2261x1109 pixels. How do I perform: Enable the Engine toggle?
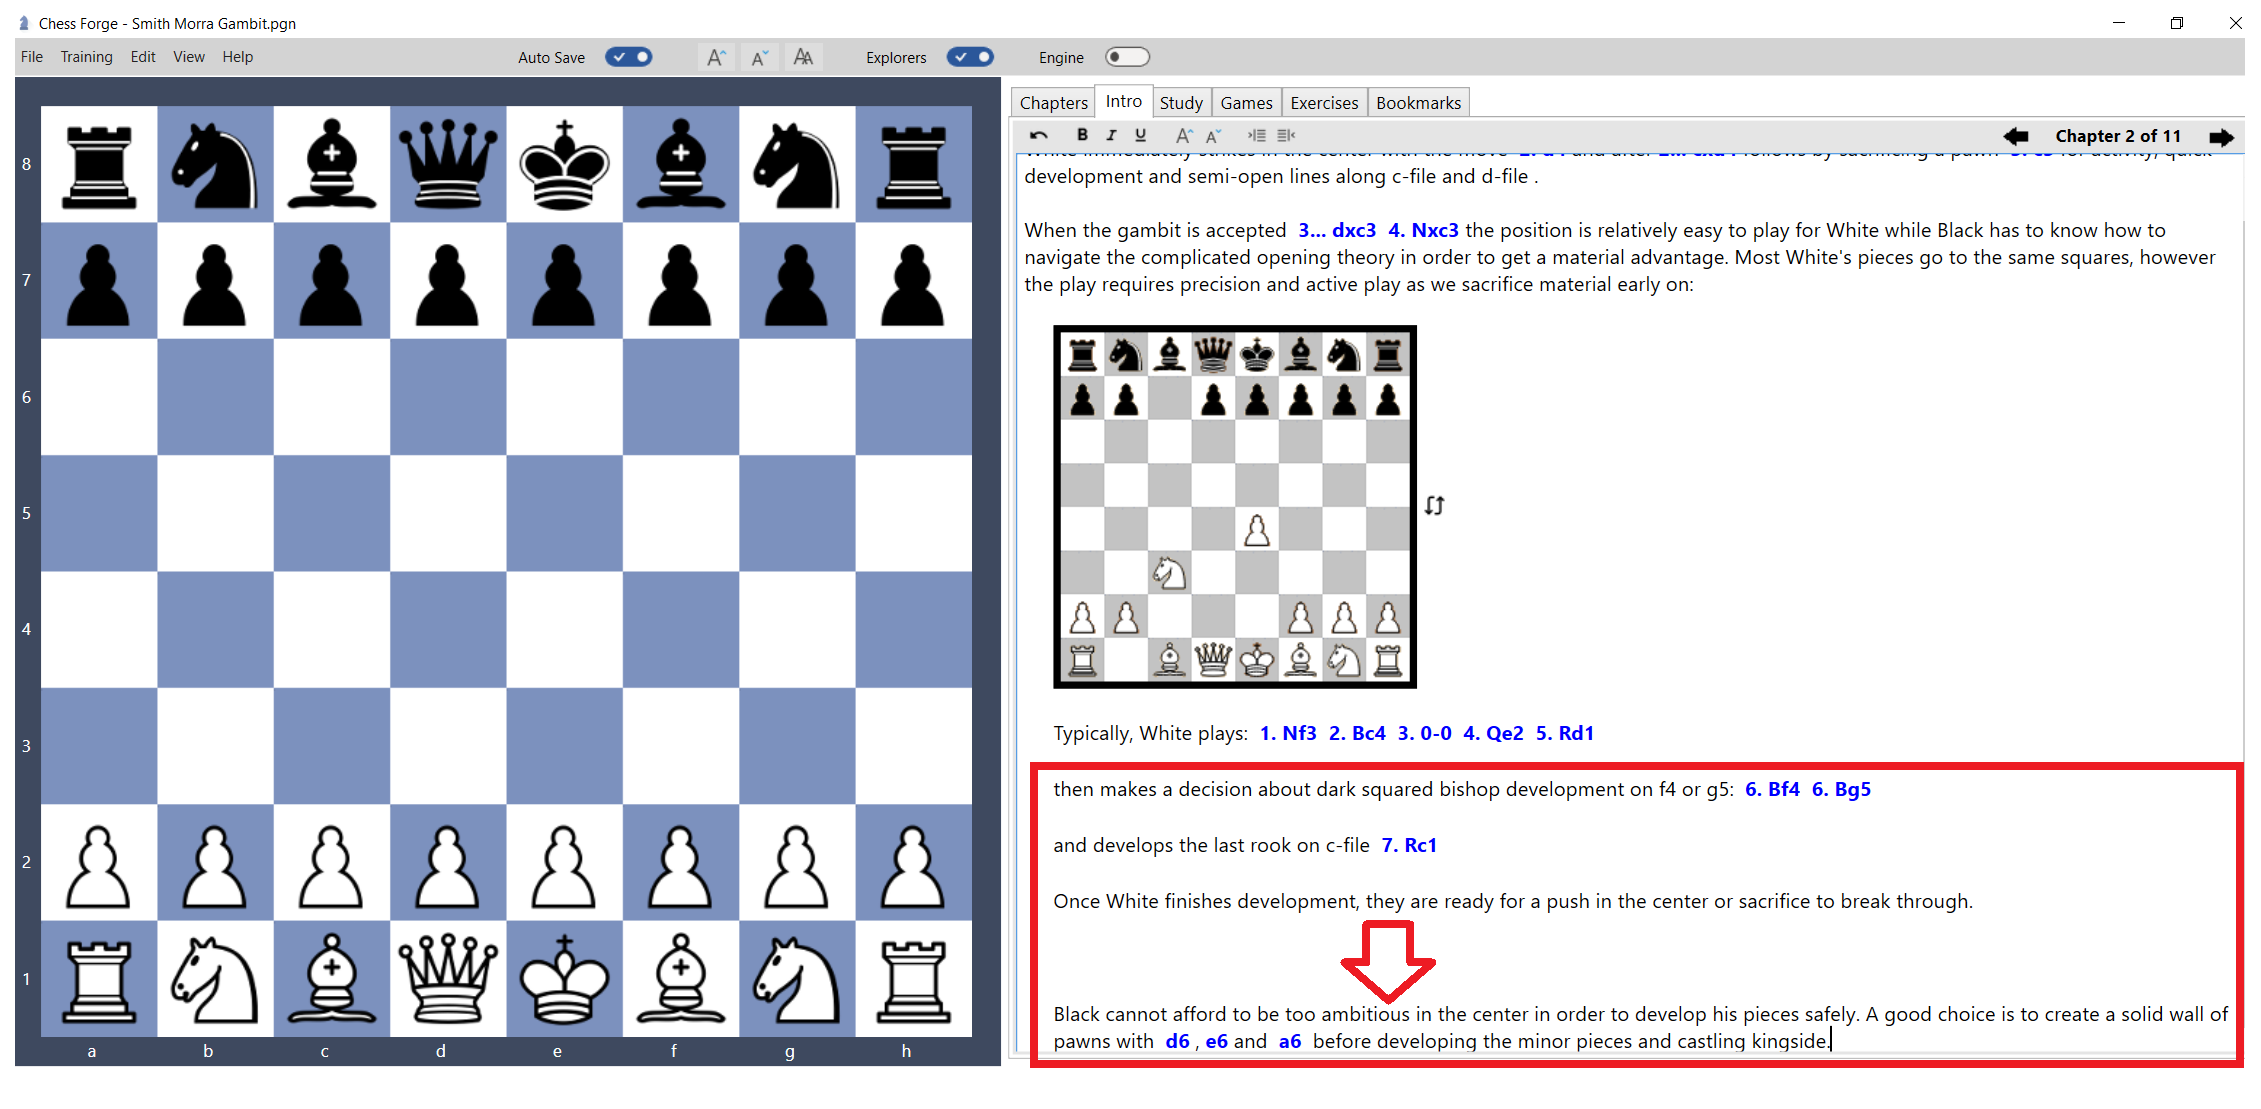coord(1127,57)
